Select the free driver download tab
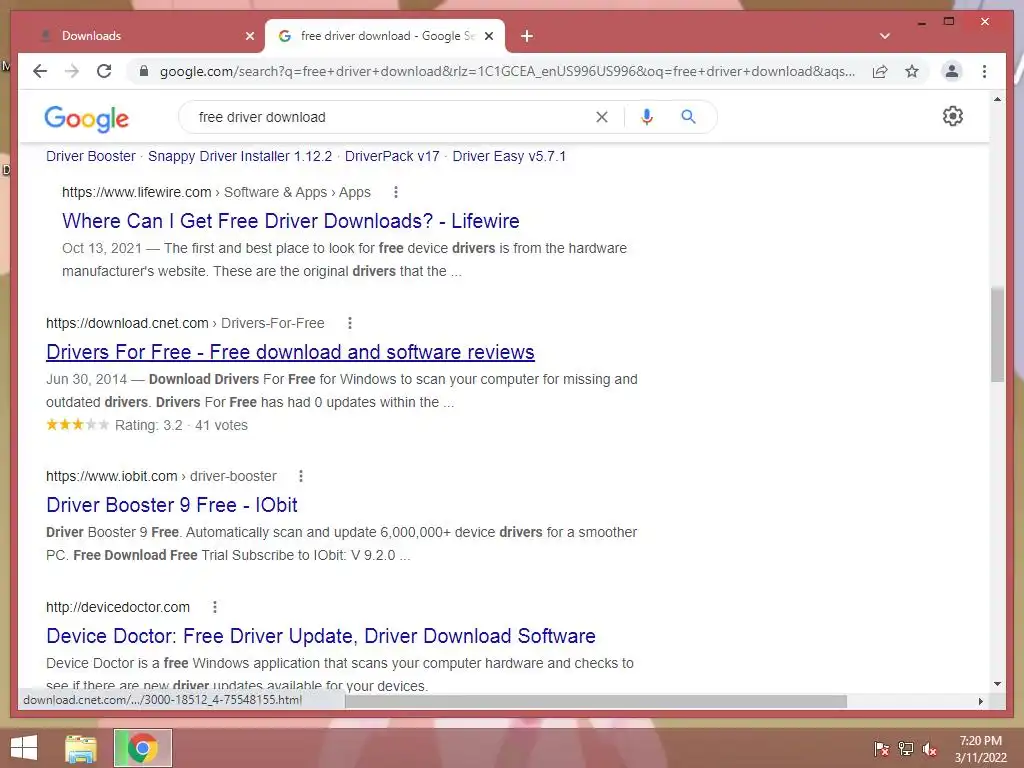The height and width of the screenshot is (768, 1024). tap(385, 36)
